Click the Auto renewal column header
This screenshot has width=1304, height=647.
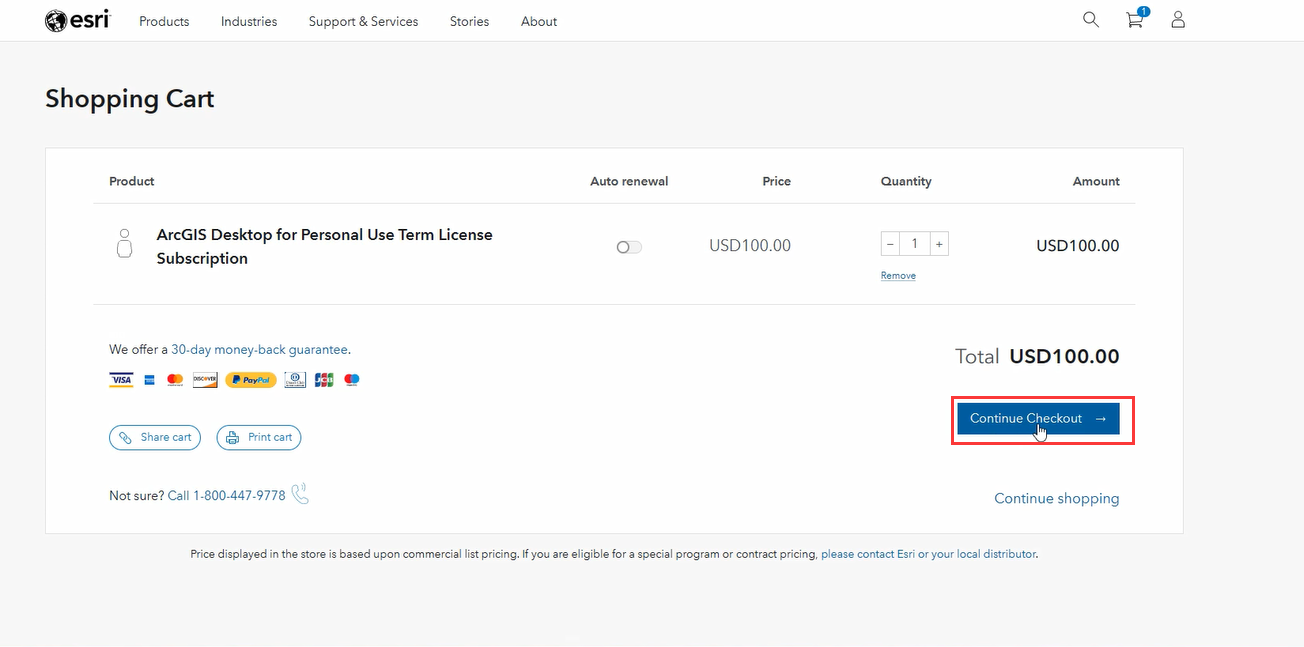pos(629,181)
